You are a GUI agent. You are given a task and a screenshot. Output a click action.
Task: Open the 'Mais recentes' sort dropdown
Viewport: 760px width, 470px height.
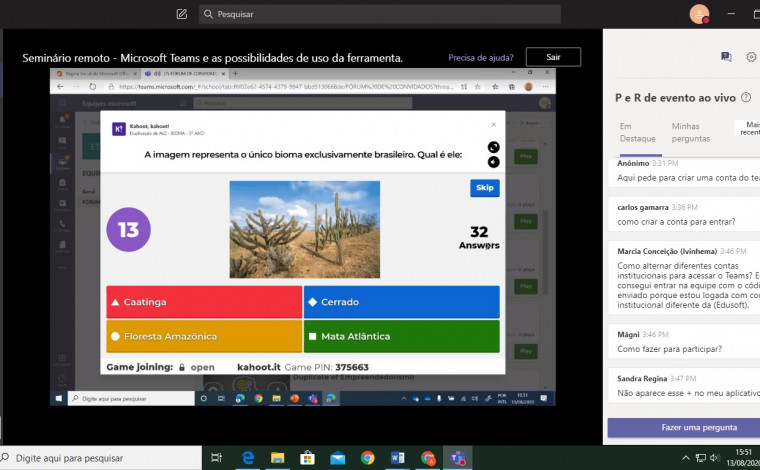pos(748,127)
